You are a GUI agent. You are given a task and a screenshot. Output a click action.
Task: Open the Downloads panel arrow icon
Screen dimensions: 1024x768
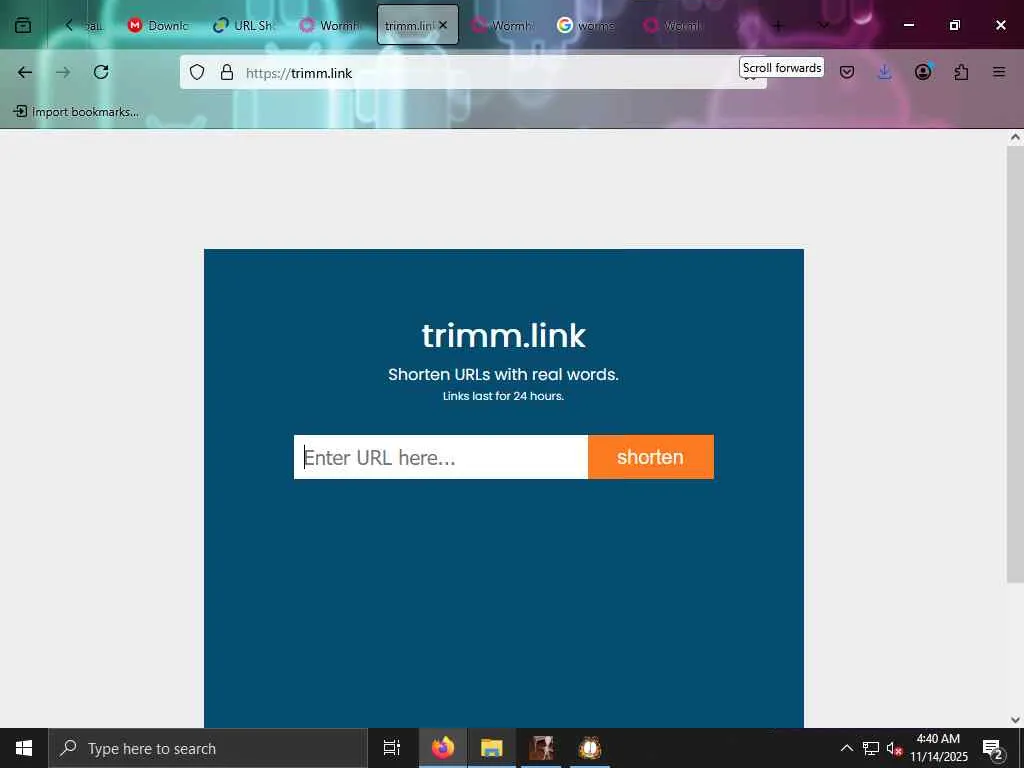point(885,72)
